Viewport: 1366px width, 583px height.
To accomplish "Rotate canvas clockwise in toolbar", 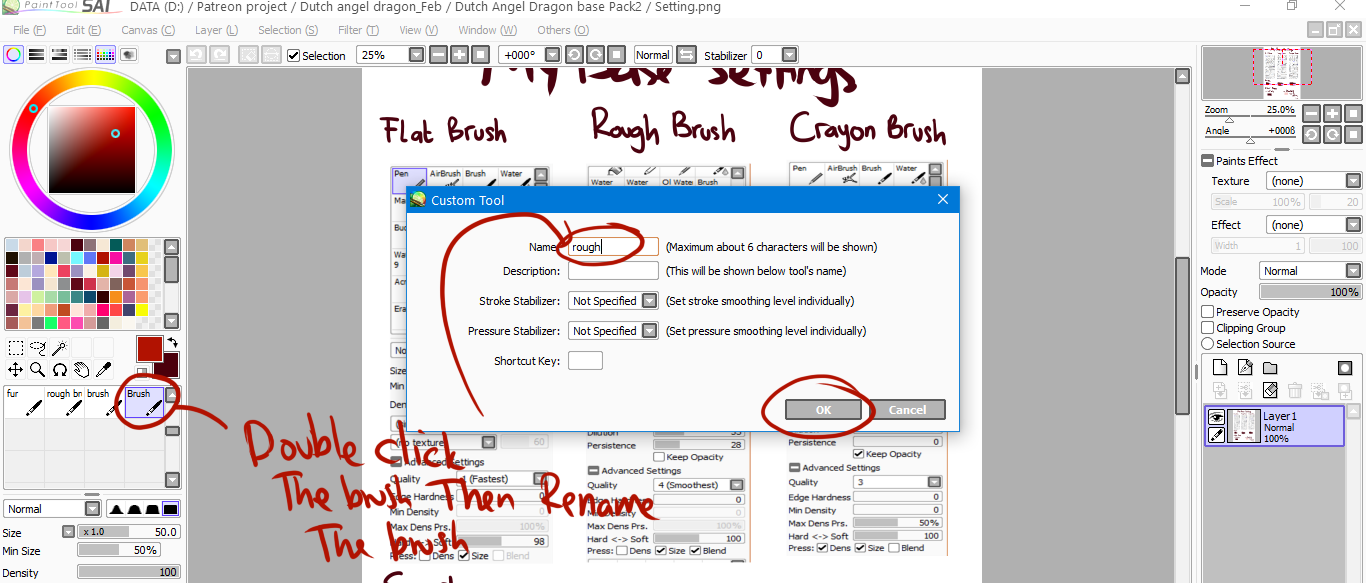I will click(595, 55).
